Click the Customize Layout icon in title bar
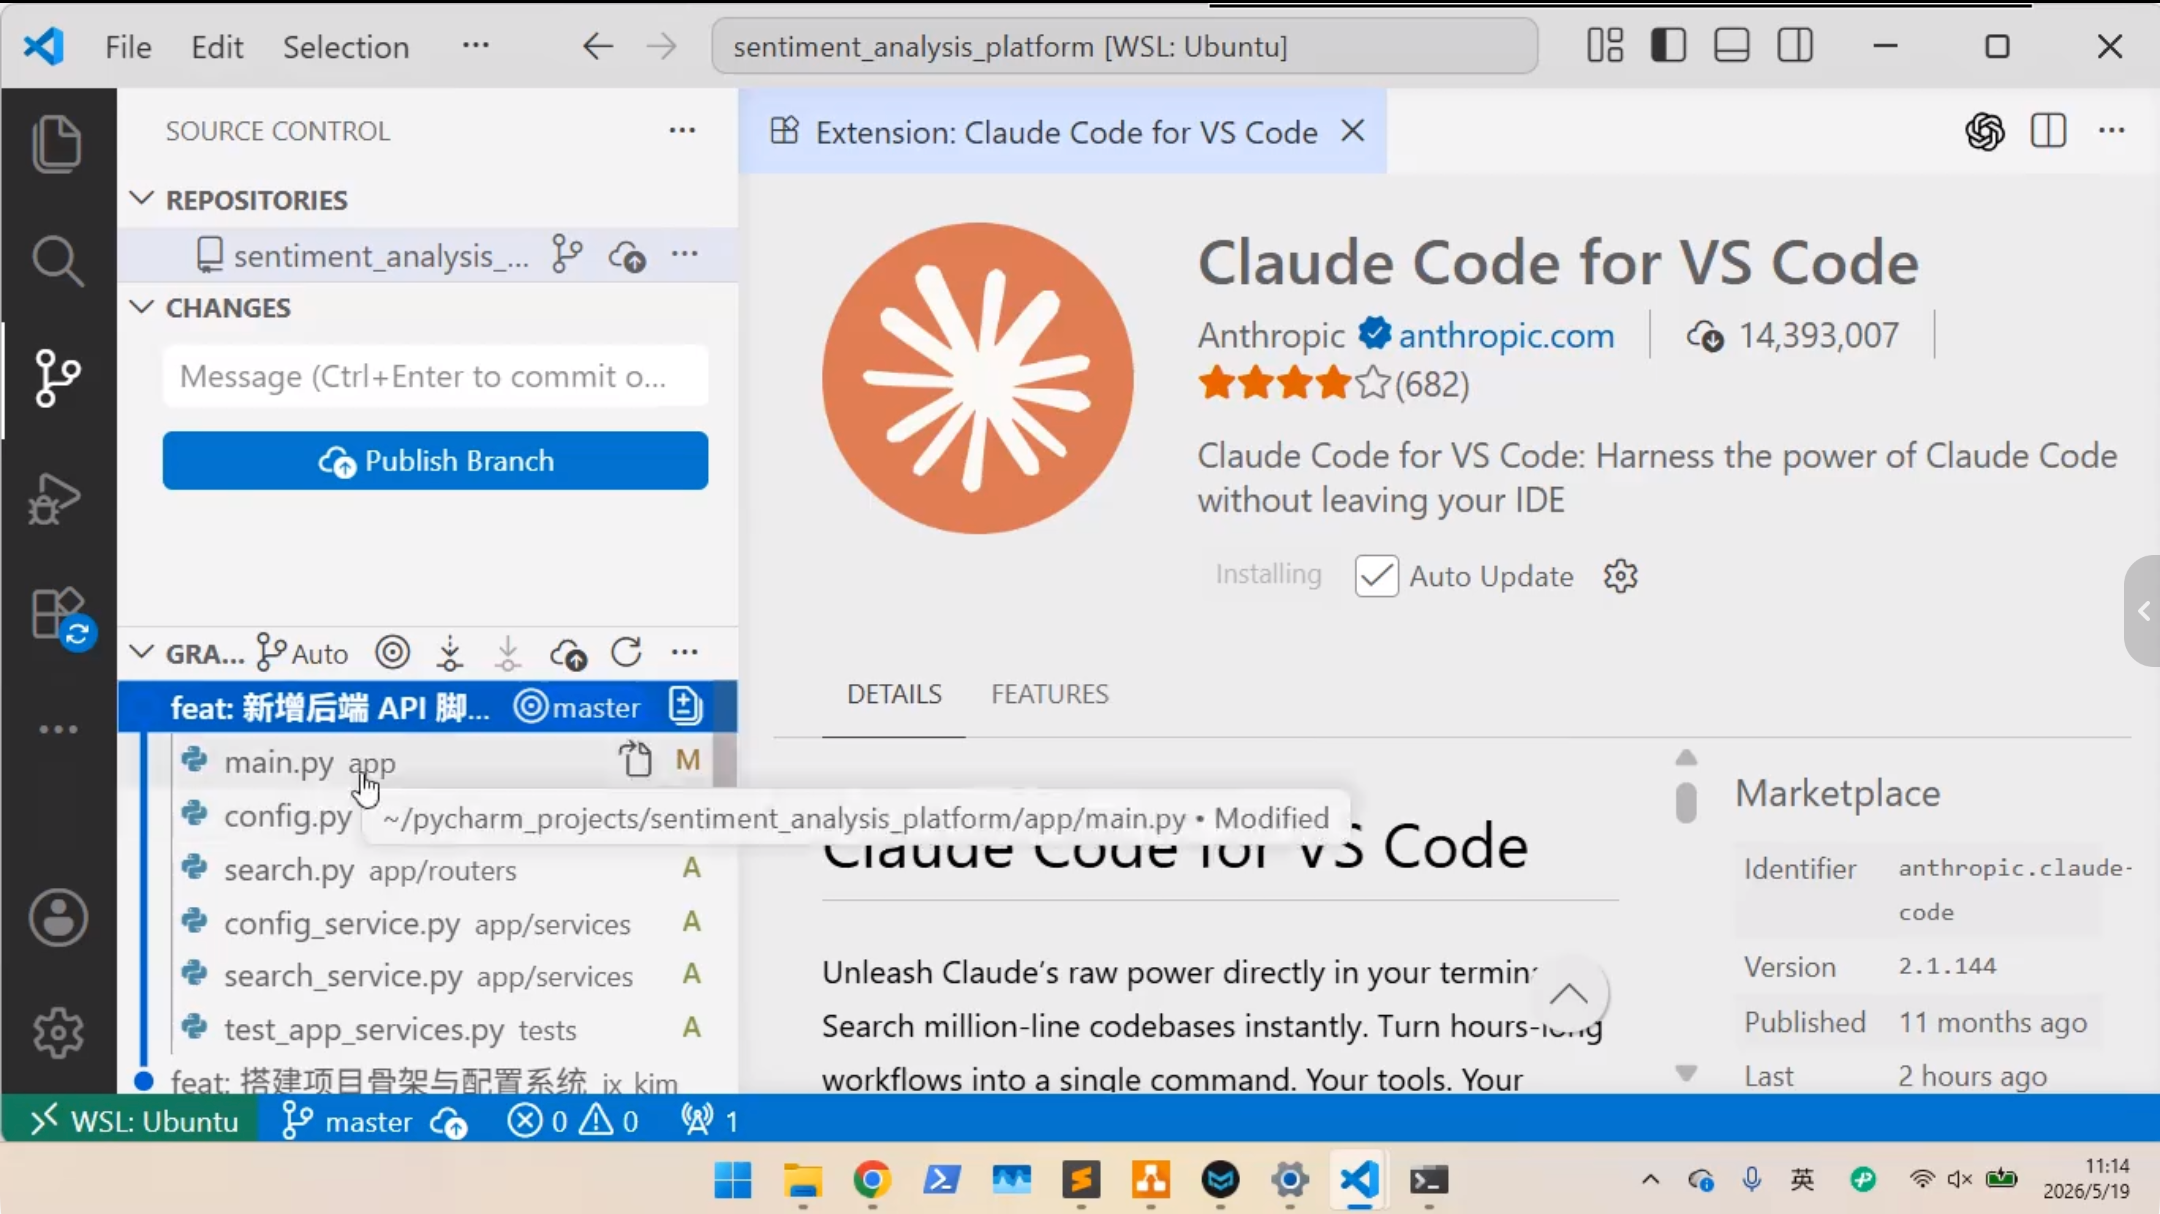The height and width of the screenshot is (1214, 2160). point(1605,46)
